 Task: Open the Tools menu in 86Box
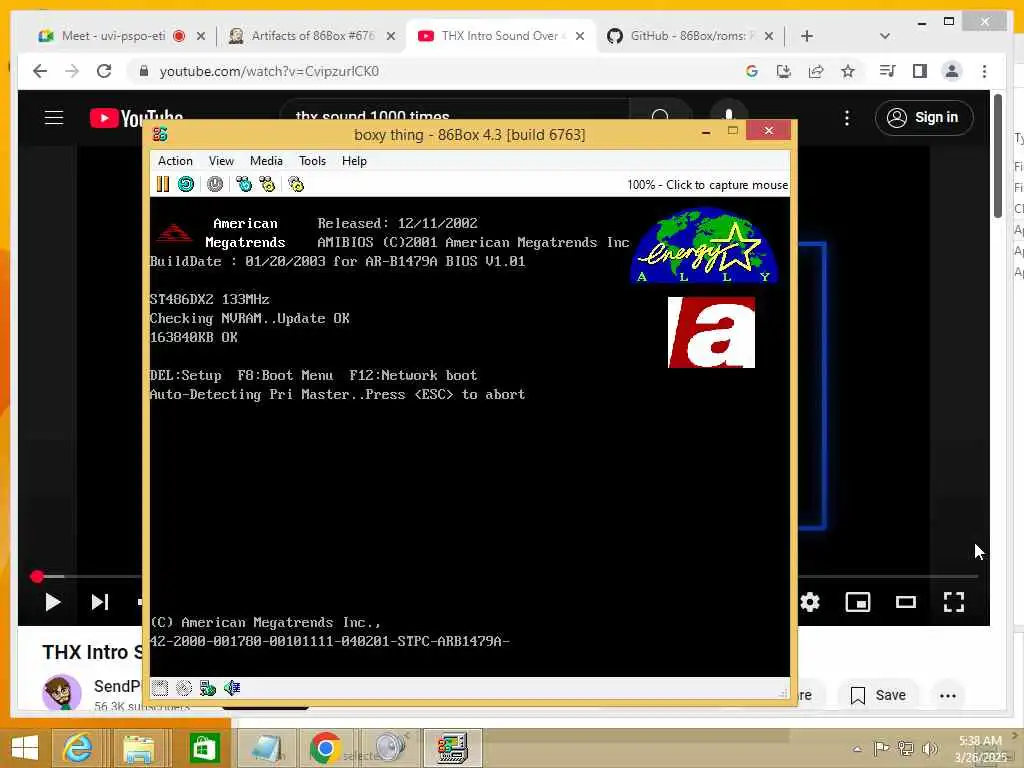(312, 161)
